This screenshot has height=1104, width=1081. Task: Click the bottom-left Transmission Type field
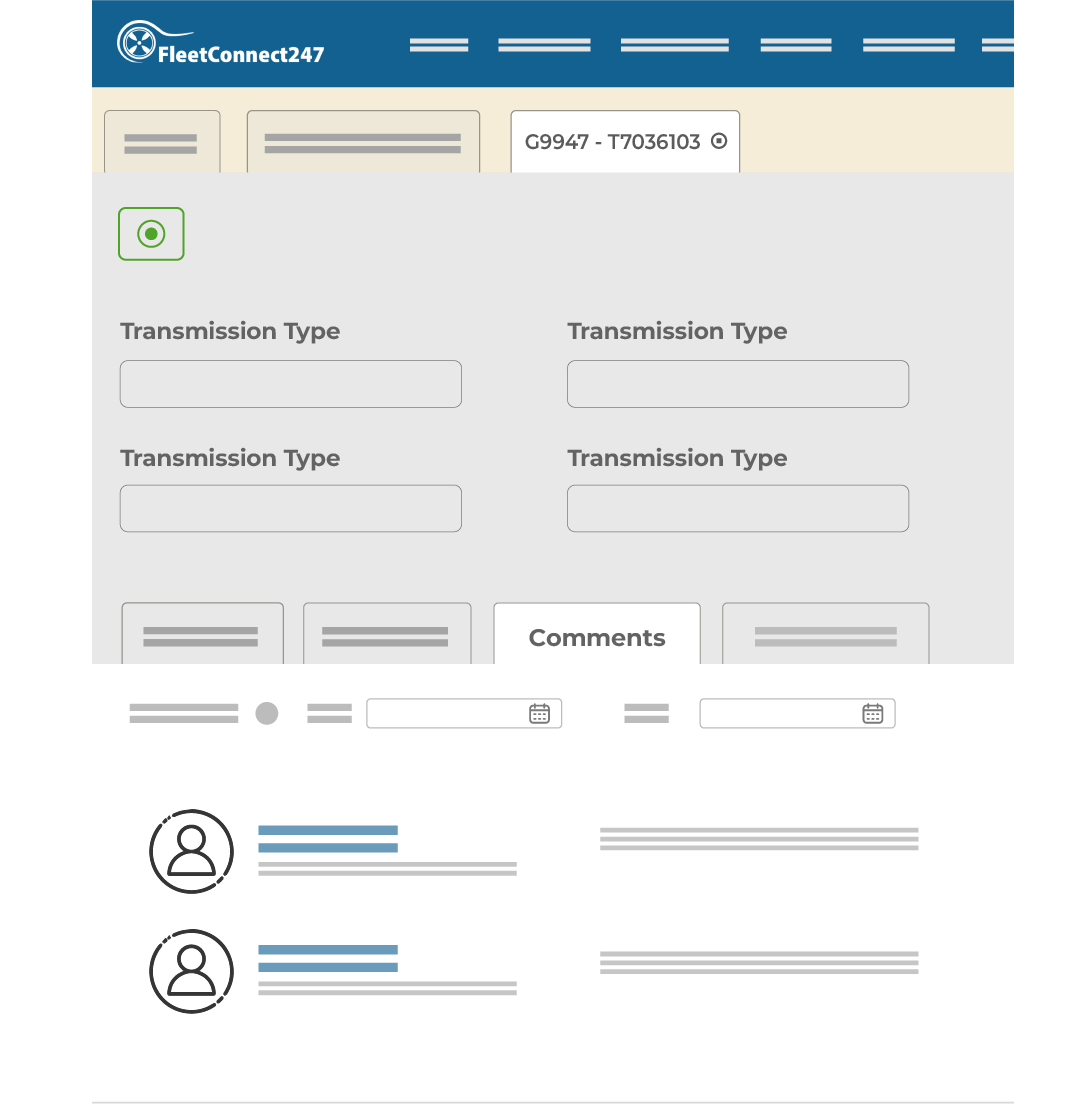tap(290, 508)
